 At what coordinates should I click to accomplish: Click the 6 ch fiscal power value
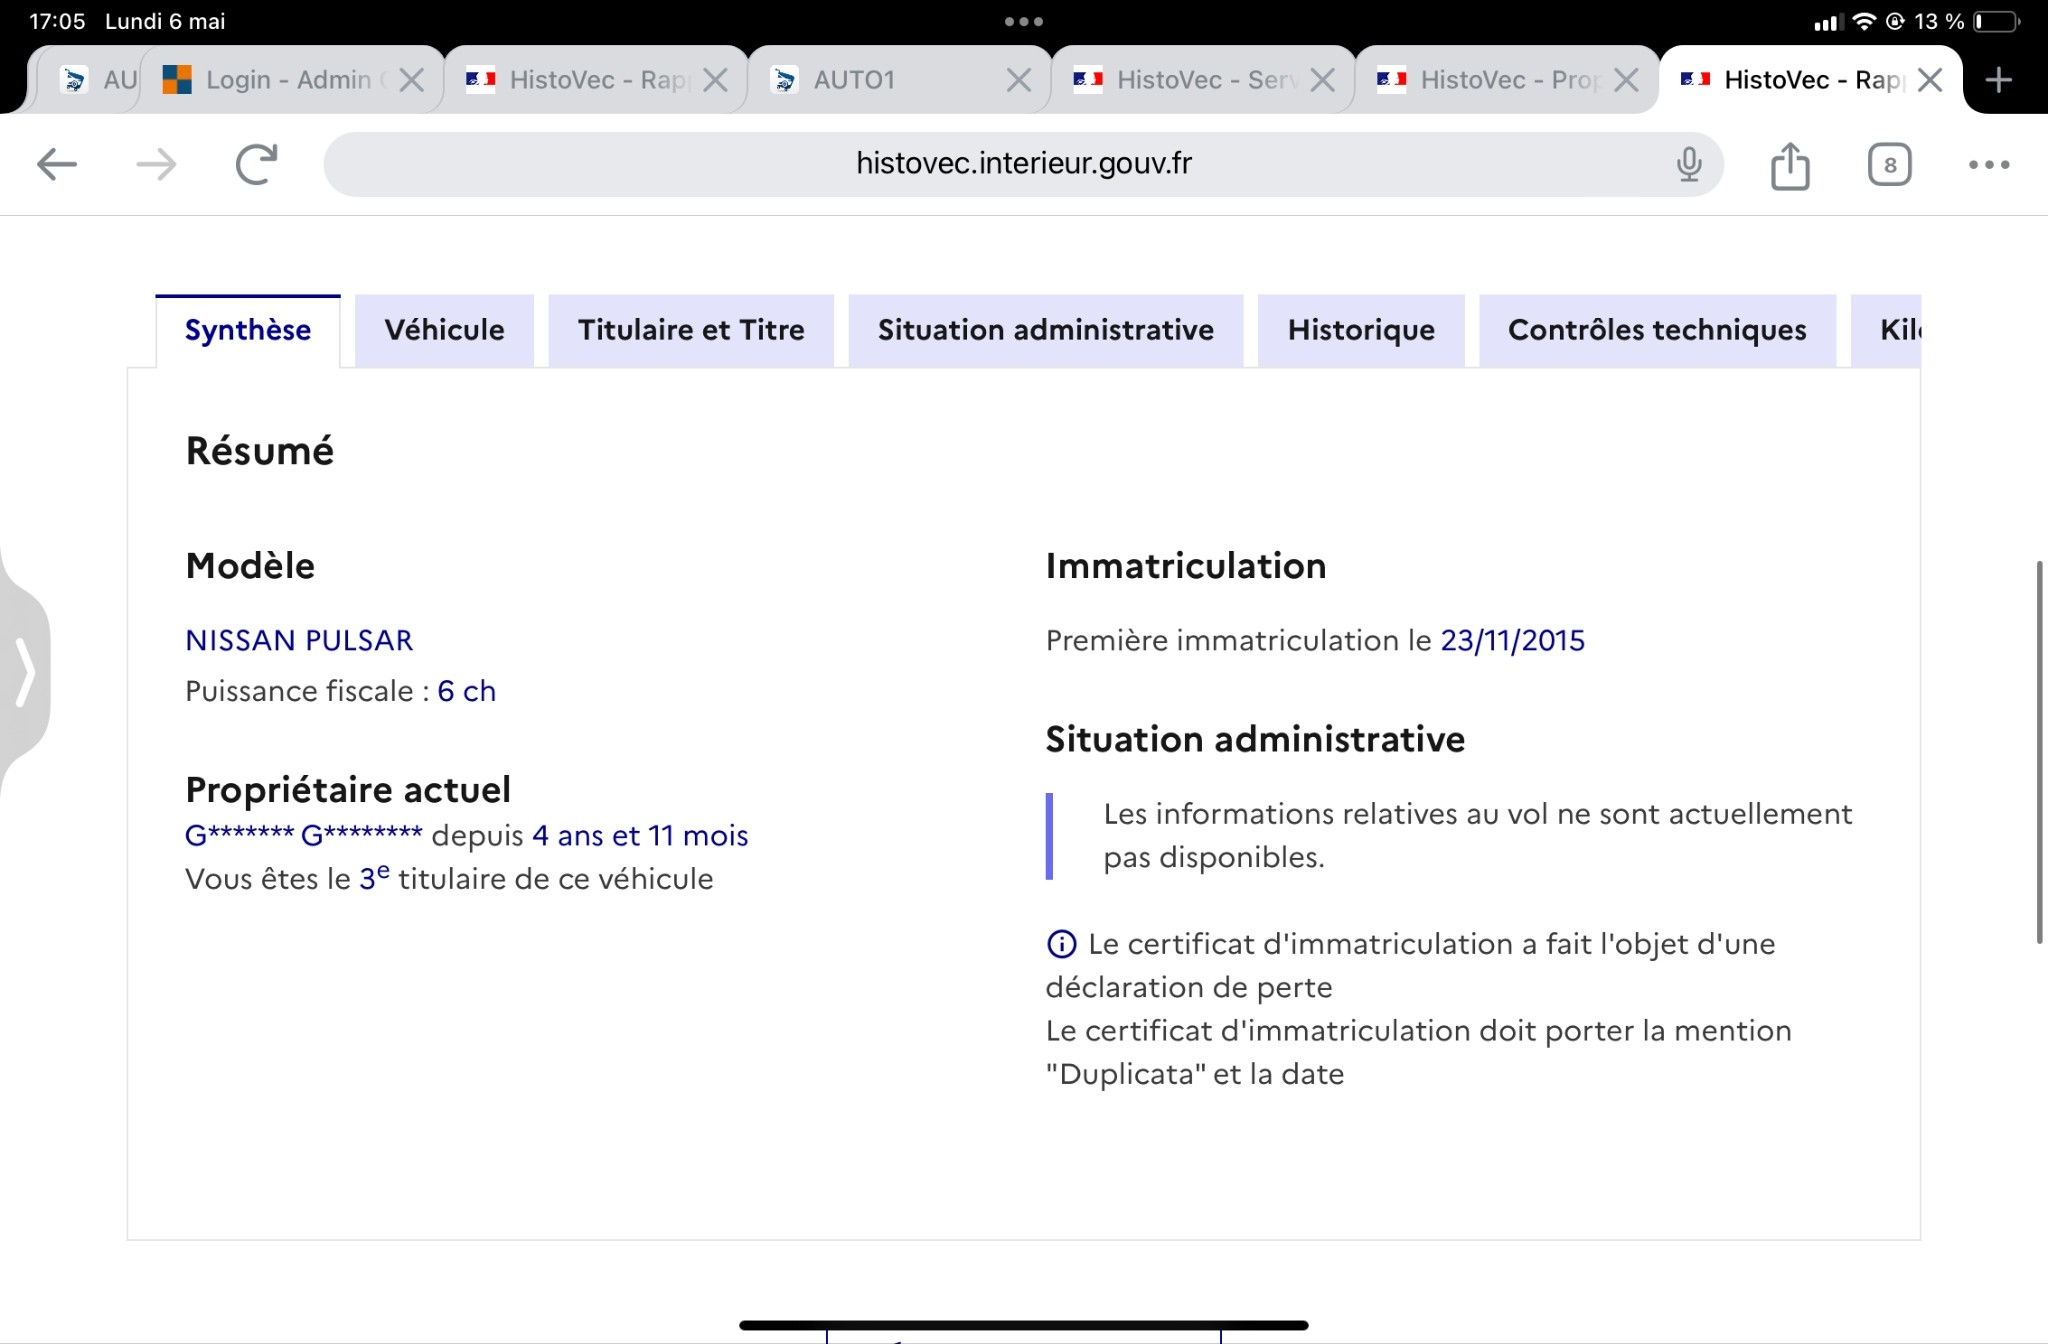(x=466, y=691)
